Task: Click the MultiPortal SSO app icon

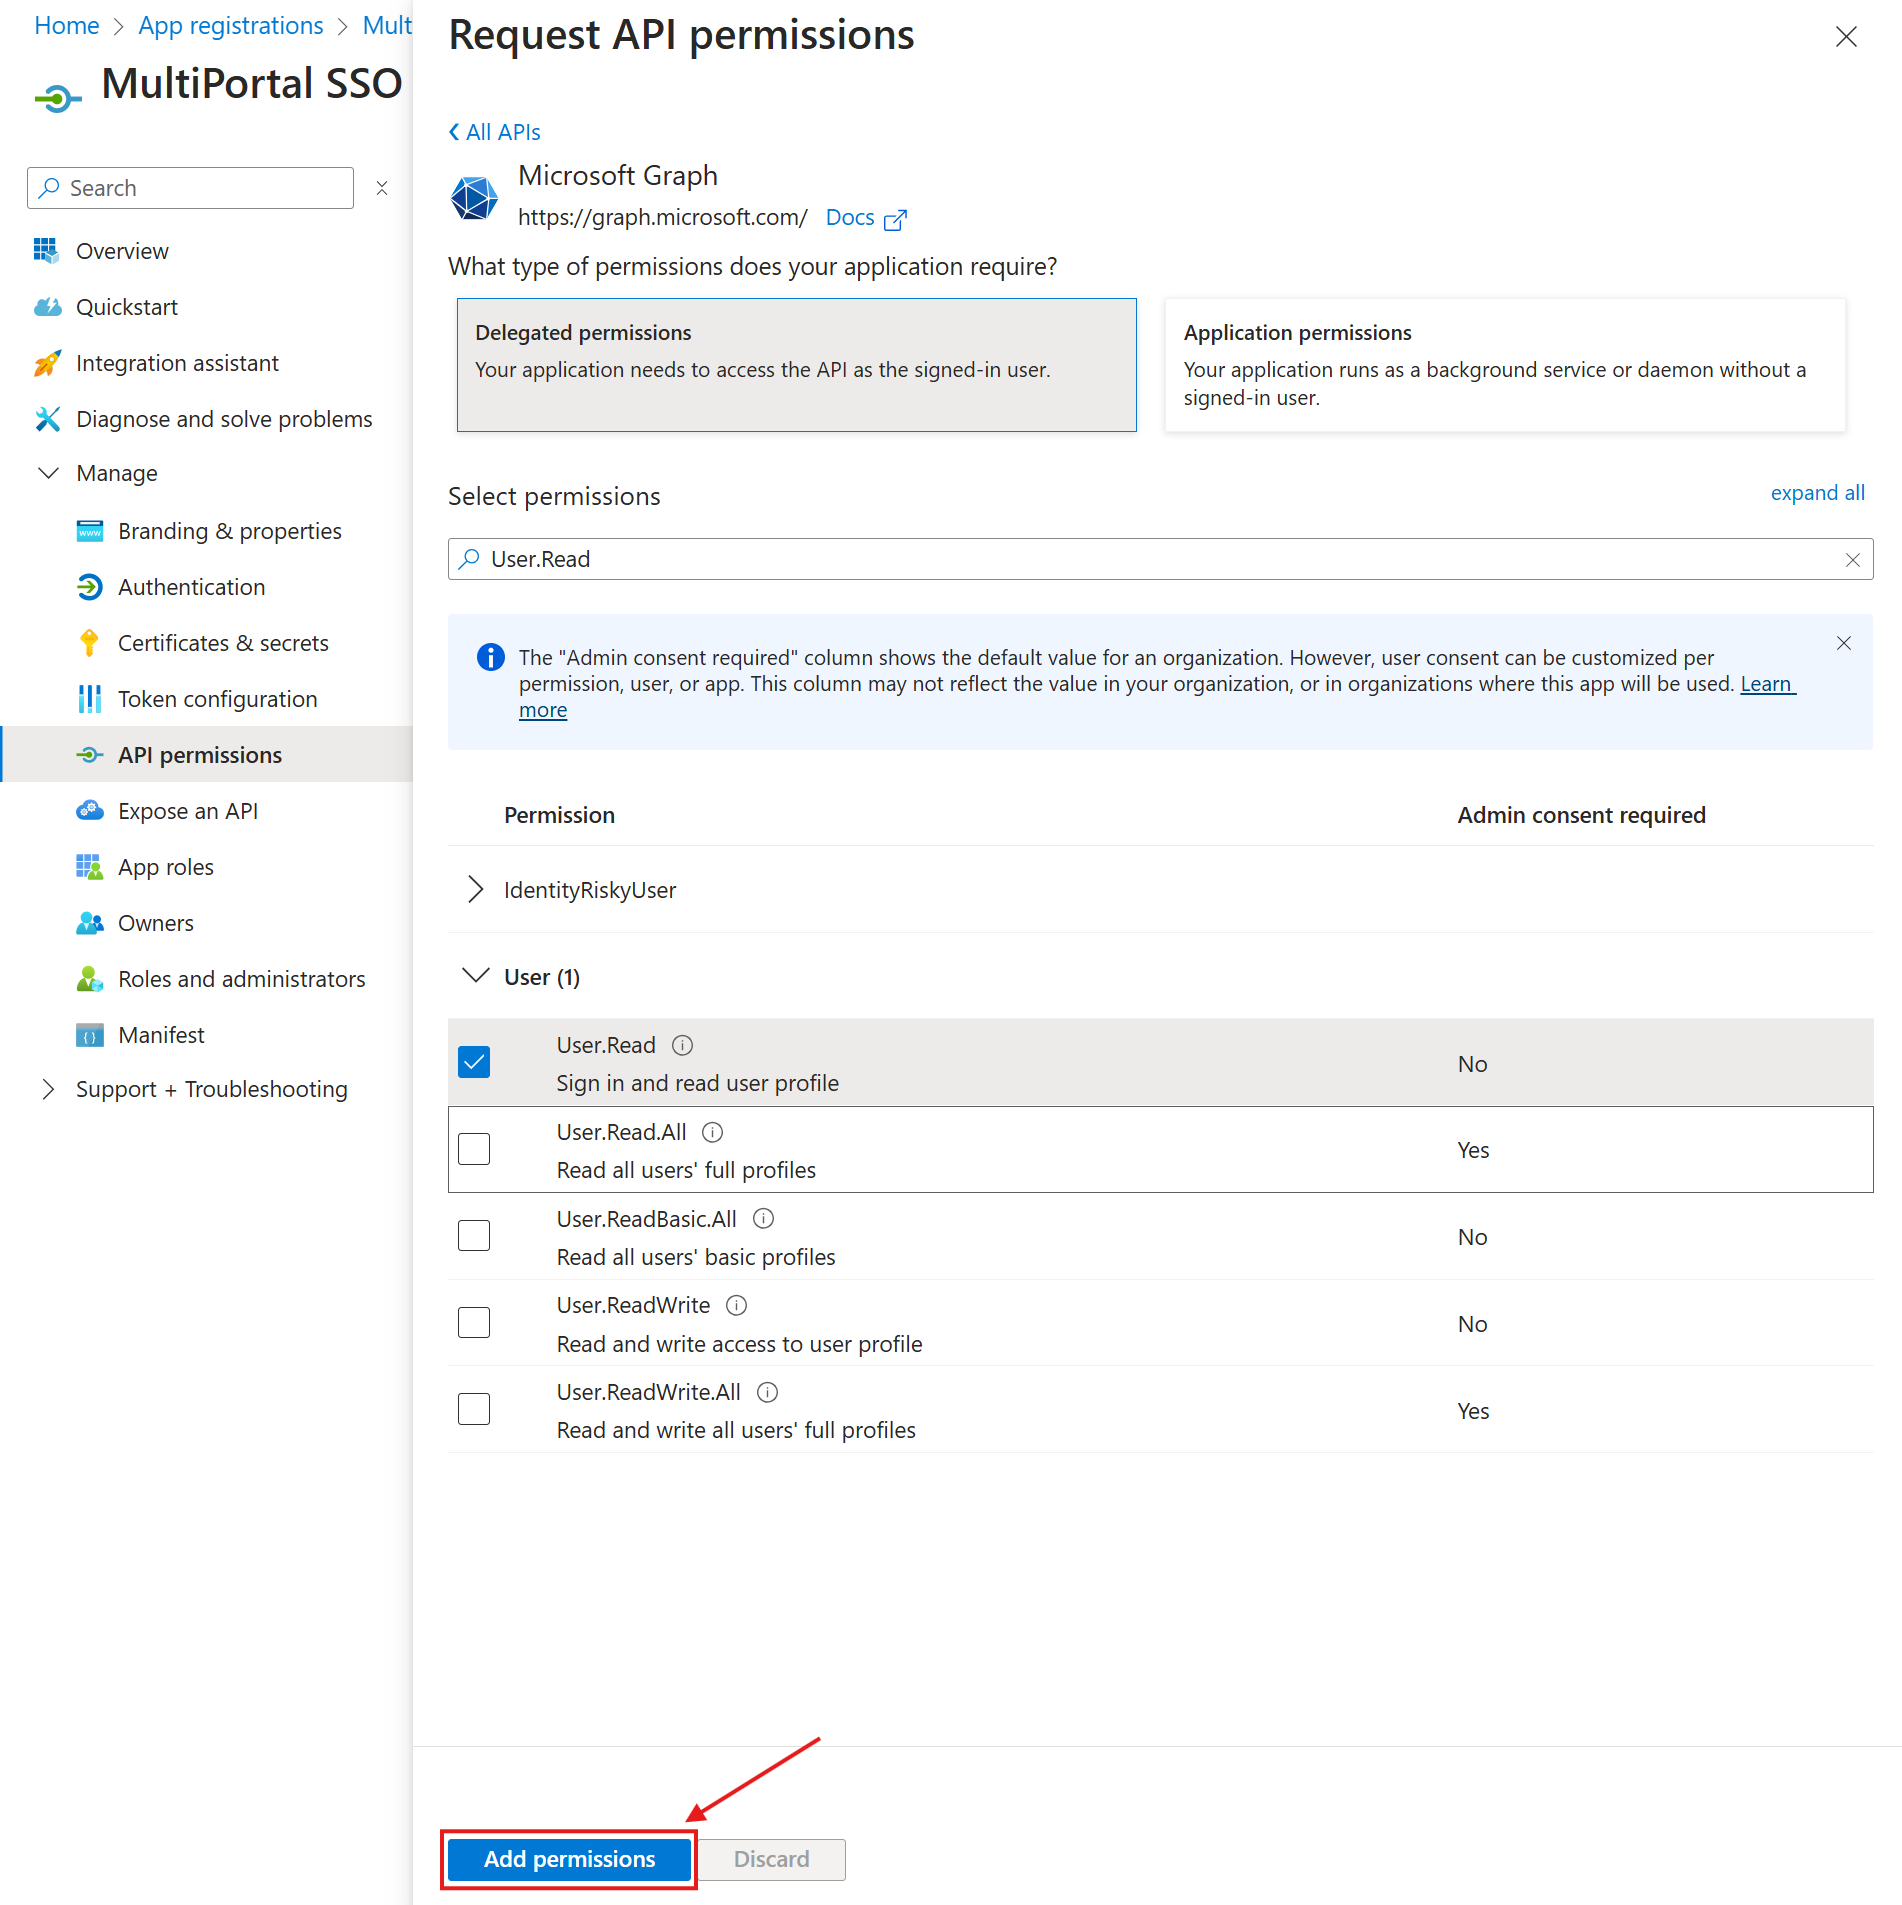Action: tap(58, 97)
